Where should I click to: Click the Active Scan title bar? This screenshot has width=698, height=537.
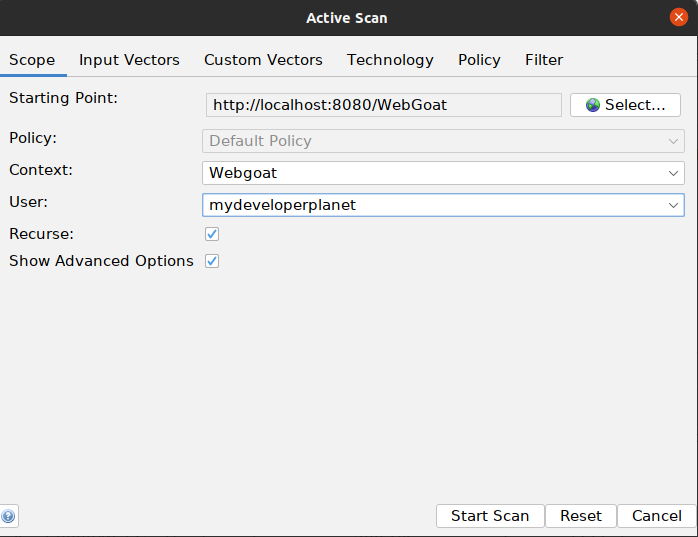coord(346,18)
